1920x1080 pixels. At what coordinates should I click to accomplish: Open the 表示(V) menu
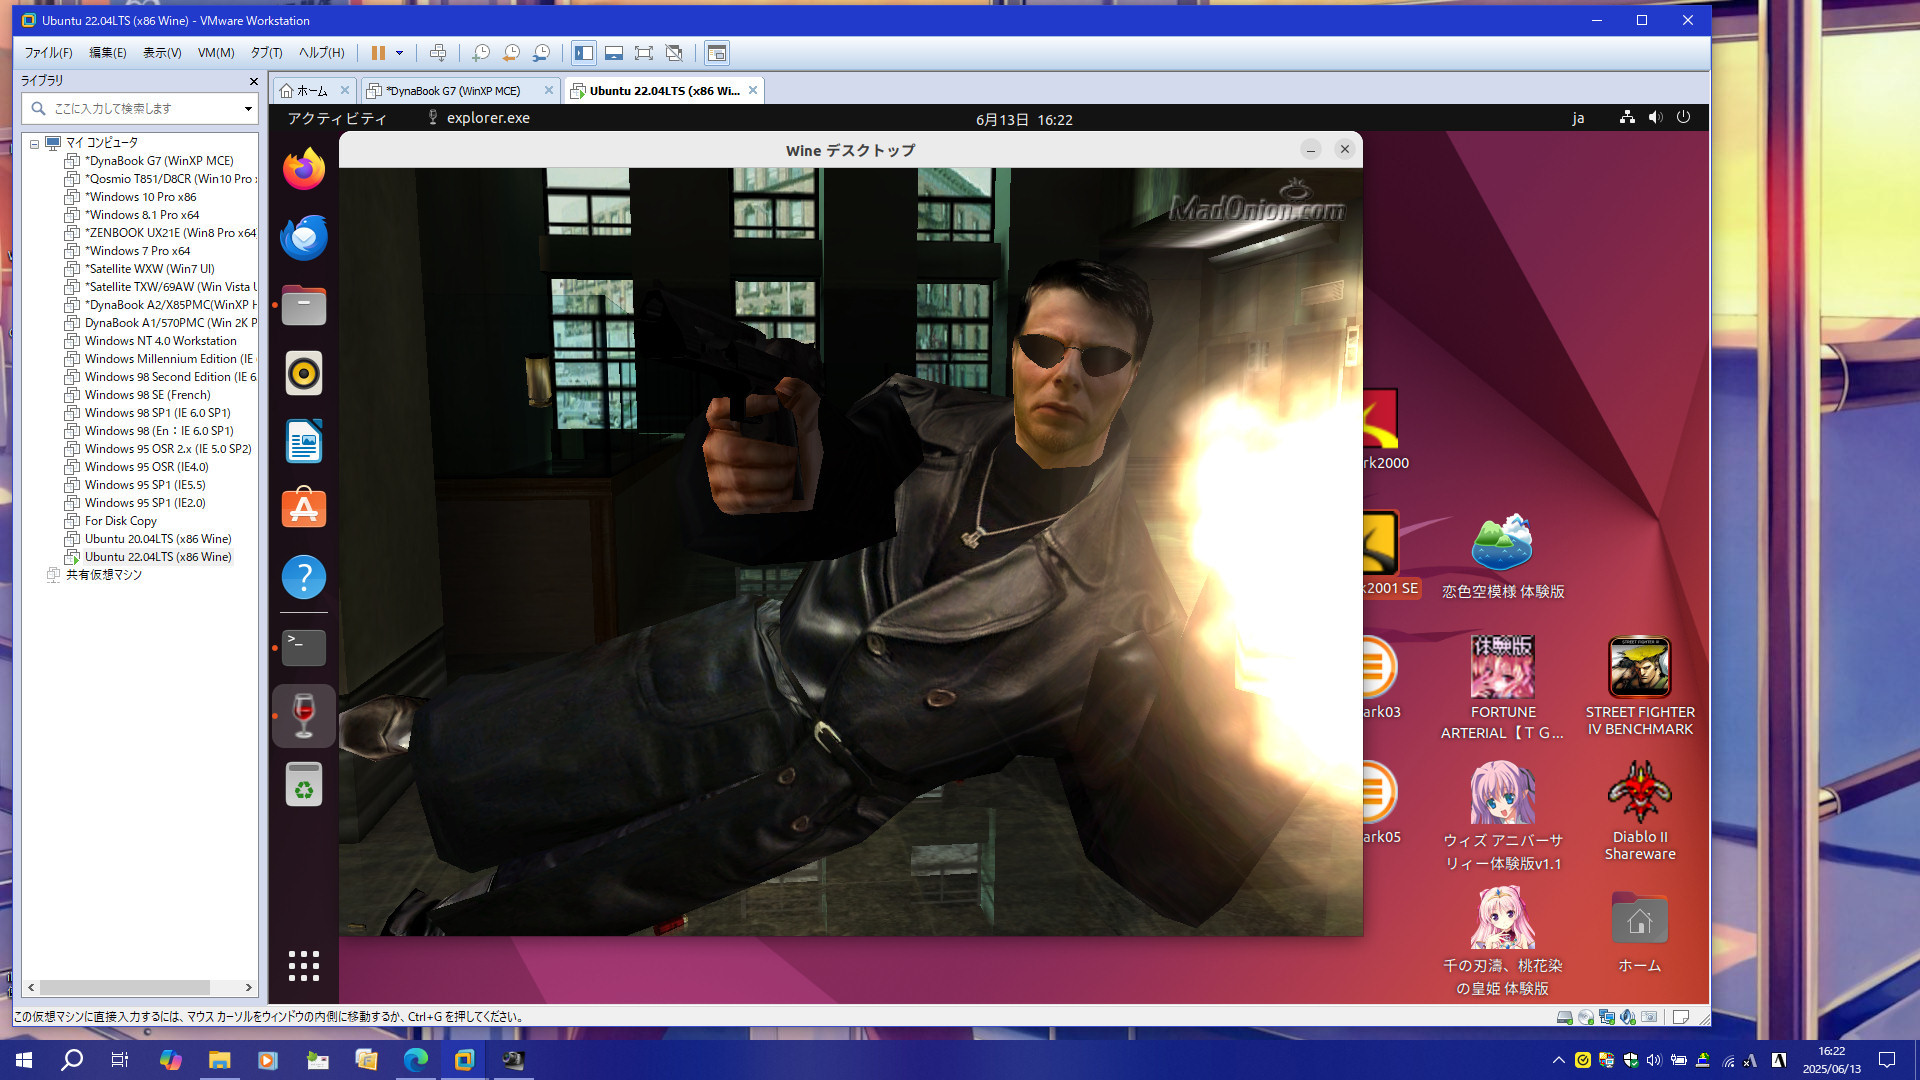click(162, 53)
